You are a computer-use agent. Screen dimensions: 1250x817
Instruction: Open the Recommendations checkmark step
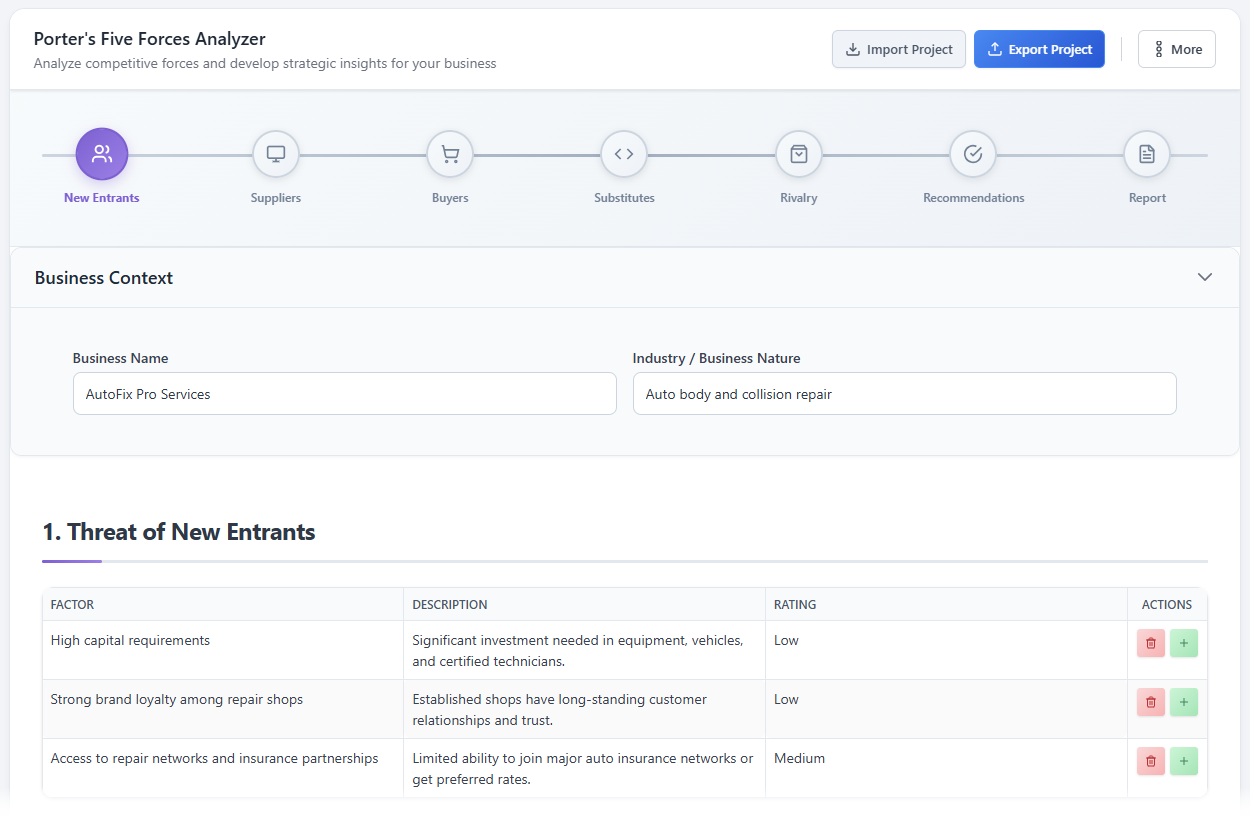click(973, 154)
